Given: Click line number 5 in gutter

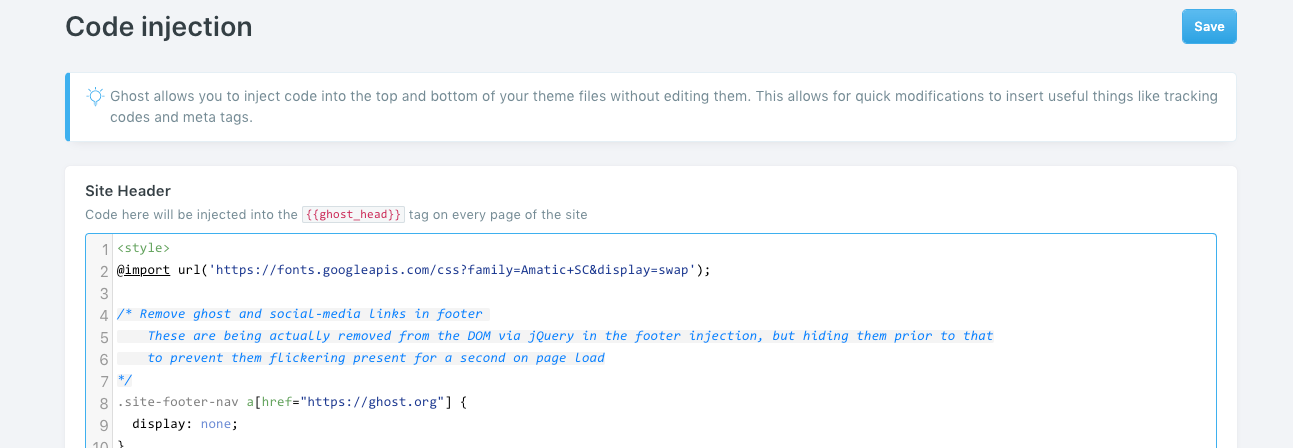Looking at the screenshot, I should point(104,337).
